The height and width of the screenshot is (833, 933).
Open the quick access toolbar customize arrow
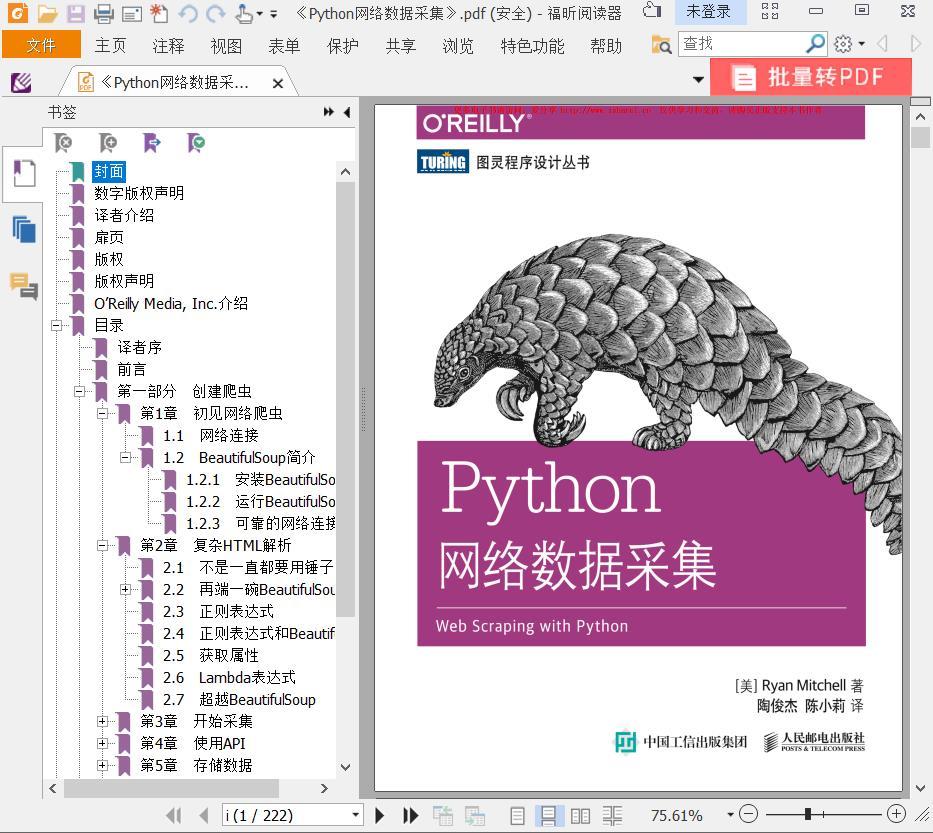click(273, 14)
